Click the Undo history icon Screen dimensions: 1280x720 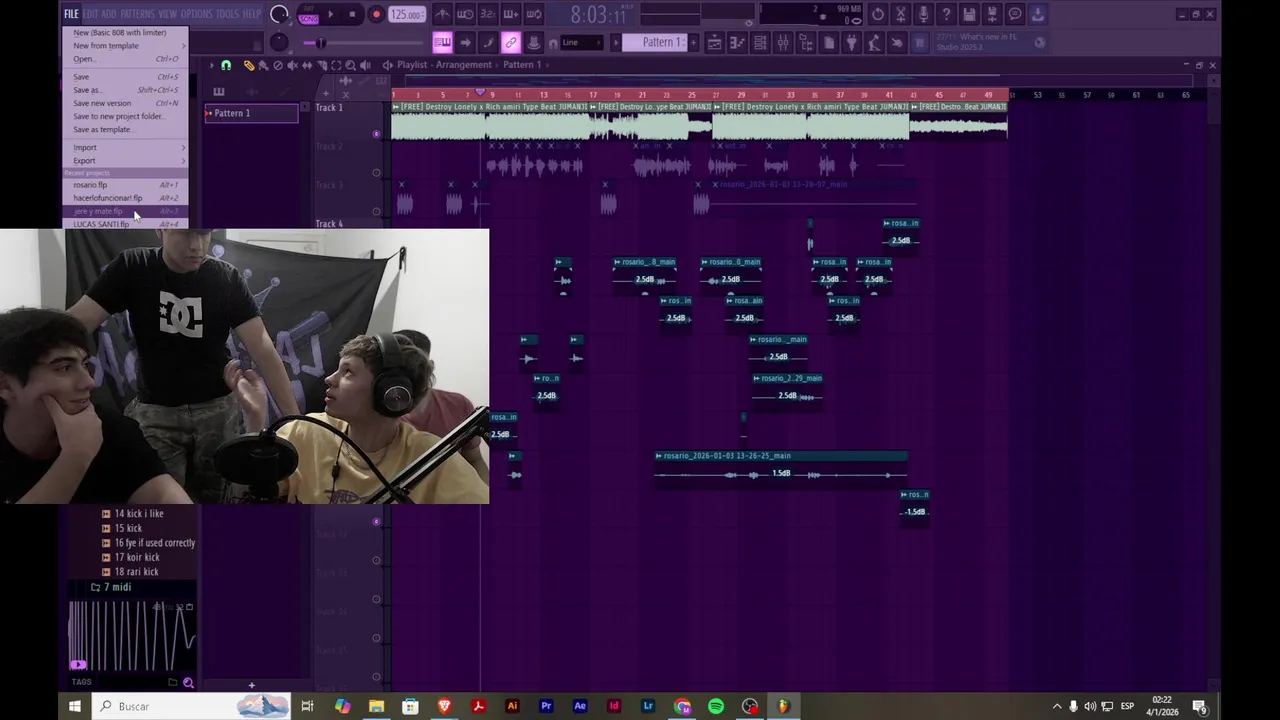click(878, 14)
